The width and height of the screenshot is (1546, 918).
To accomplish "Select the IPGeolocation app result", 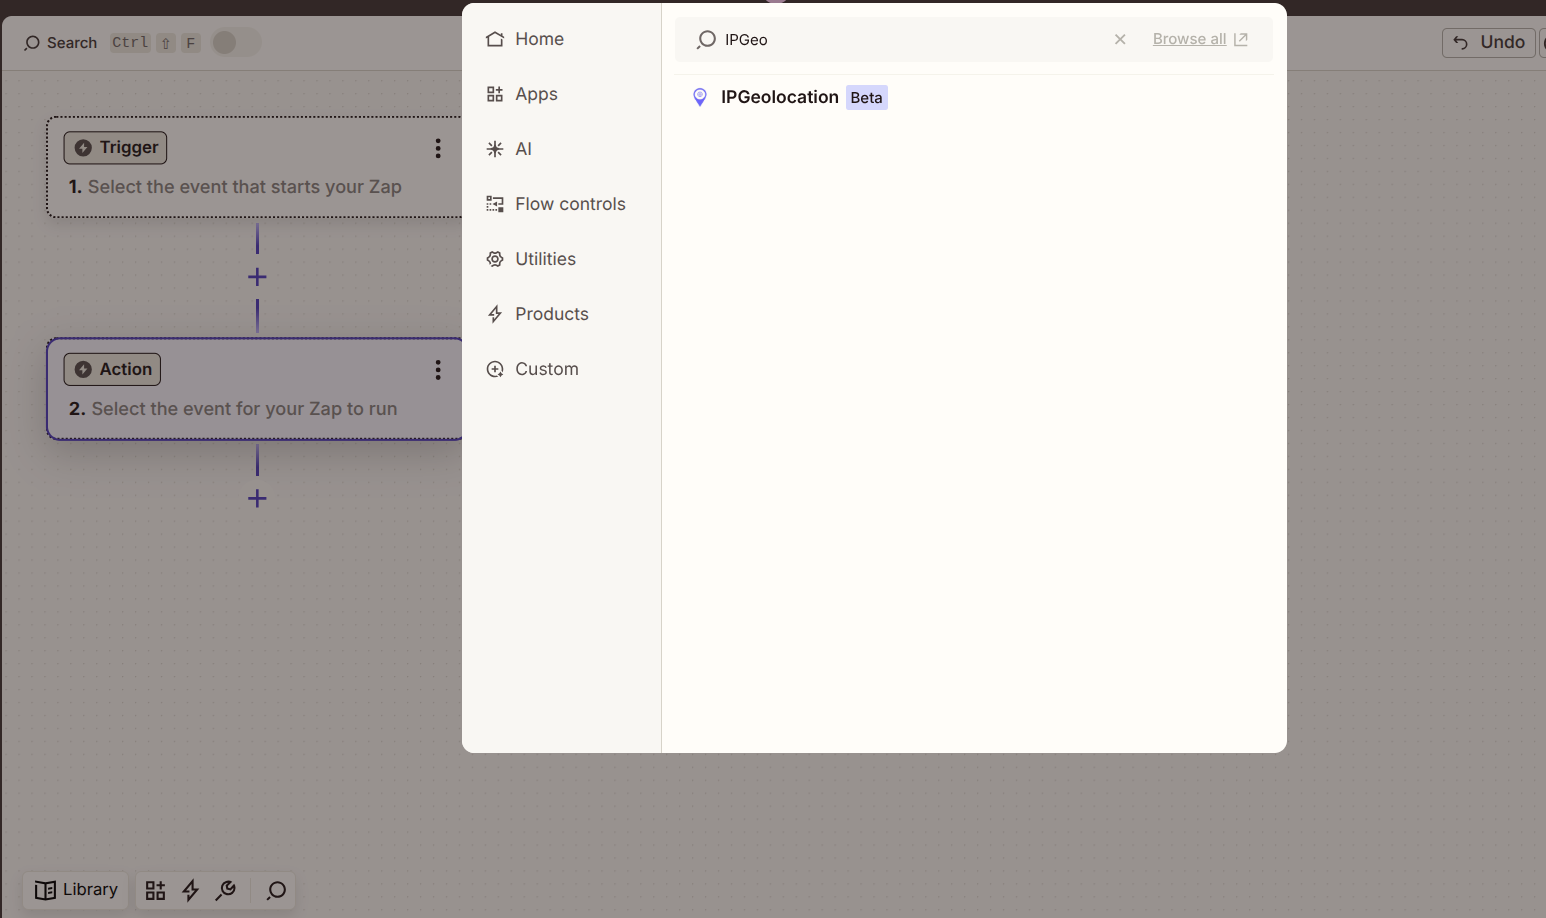I will (779, 97).
